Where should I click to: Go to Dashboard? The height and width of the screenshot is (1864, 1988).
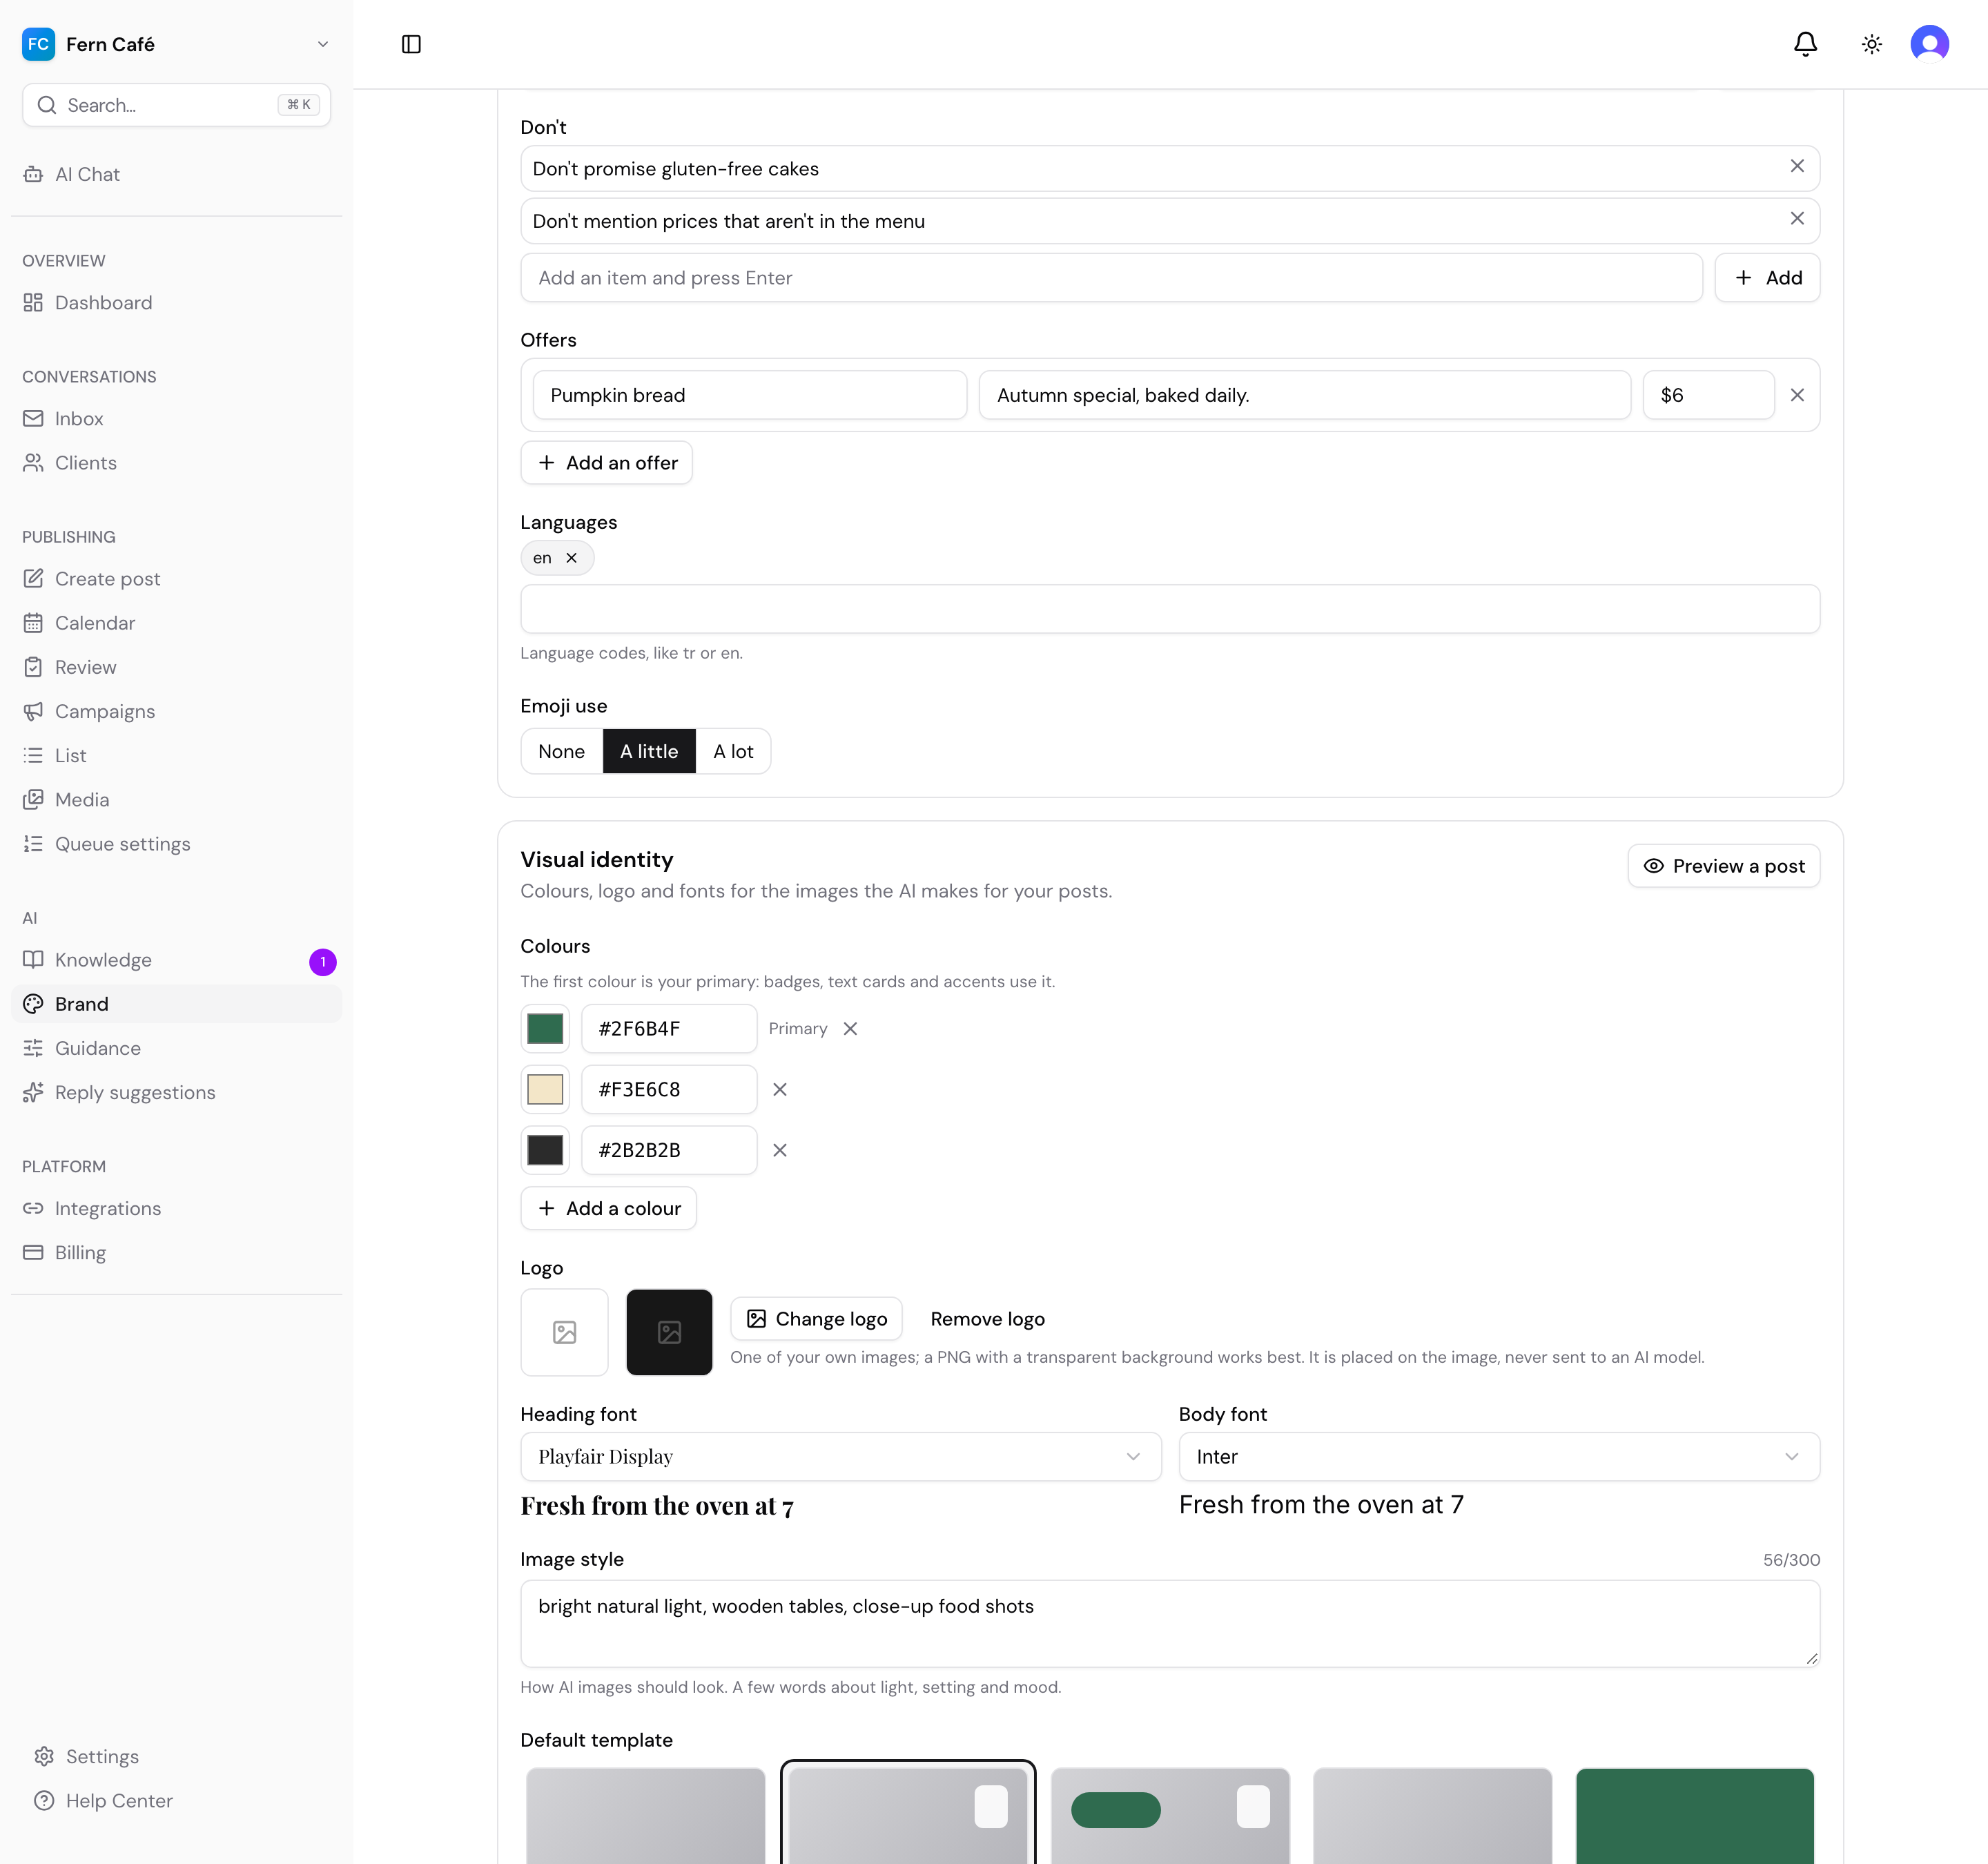point(176,302)
